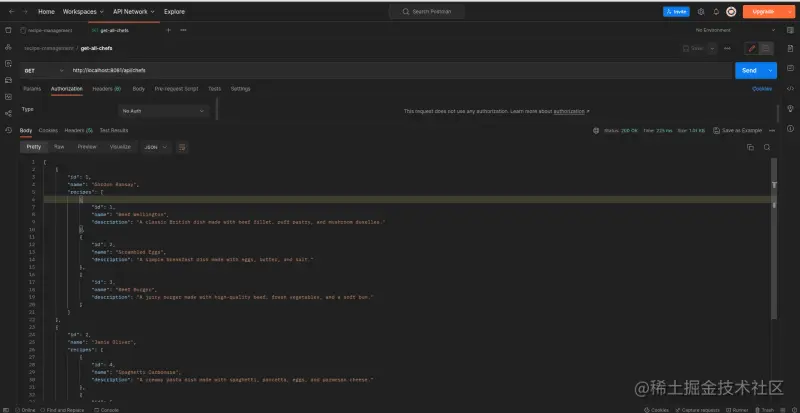
Task: Open the Explore page
Action: (x=174, y=11)
